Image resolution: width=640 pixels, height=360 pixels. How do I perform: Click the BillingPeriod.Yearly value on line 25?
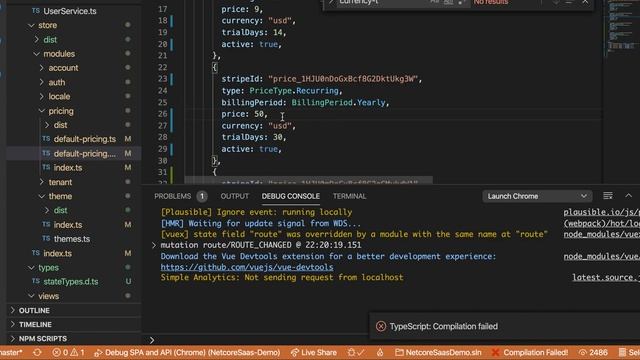pyautogui.click(x=338, y=102)
